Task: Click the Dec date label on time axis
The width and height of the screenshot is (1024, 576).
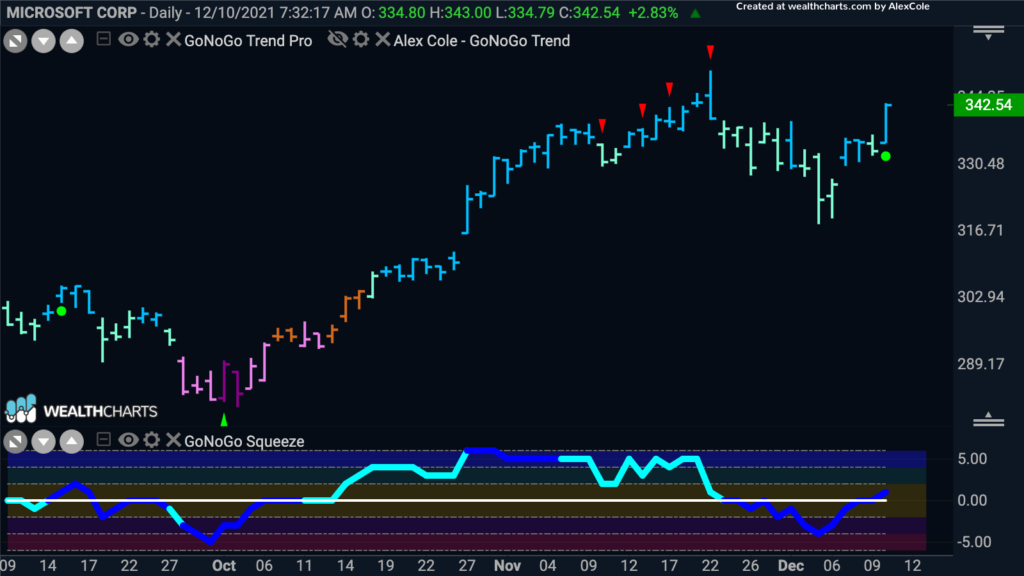Action: 791,566
